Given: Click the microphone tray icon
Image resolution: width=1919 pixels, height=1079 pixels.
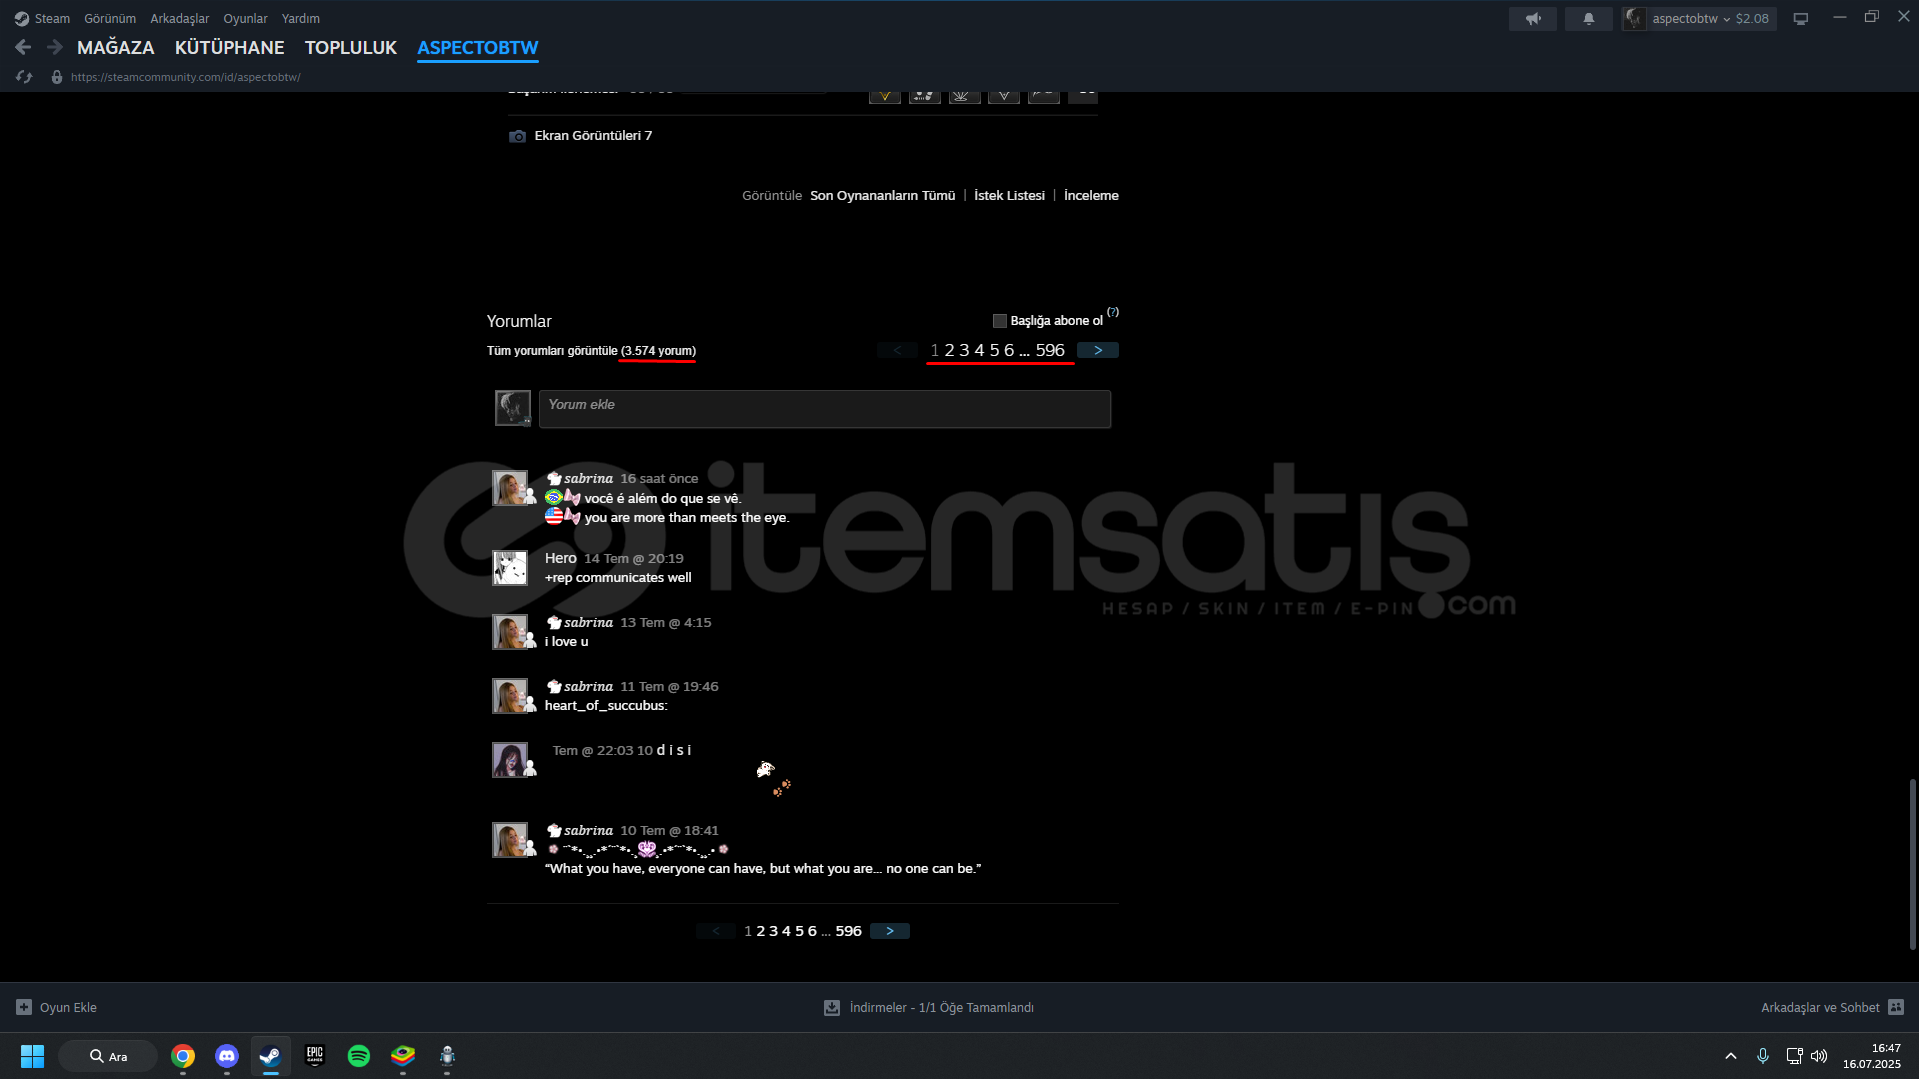Looking at the screenshot, I should click(1763, 1056).
